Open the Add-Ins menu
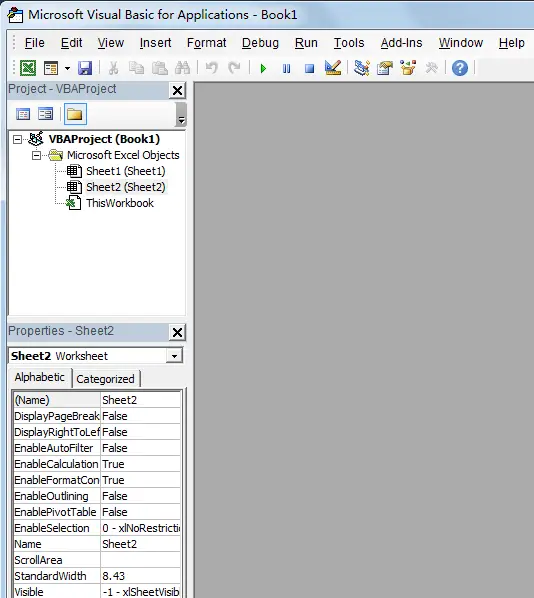Screen dimensions: 534x598 pos(401,43)
